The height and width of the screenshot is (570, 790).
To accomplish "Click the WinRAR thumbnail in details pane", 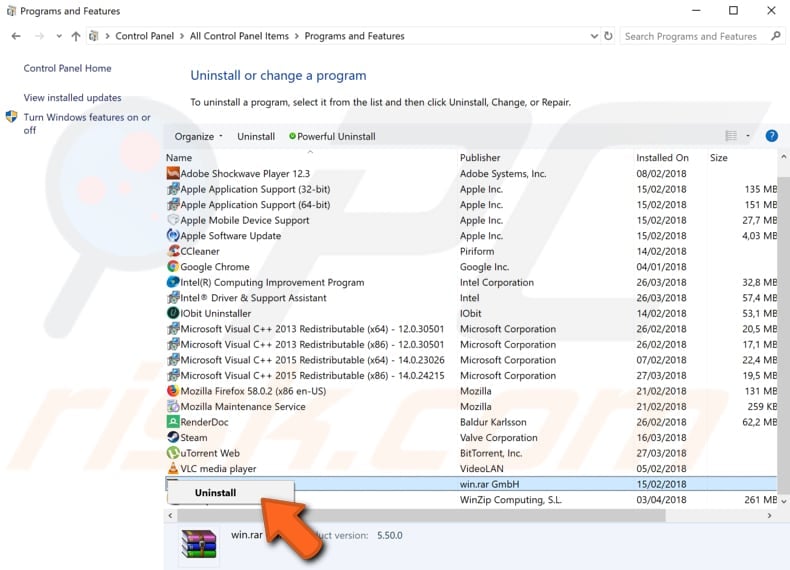I will [199, 545].
